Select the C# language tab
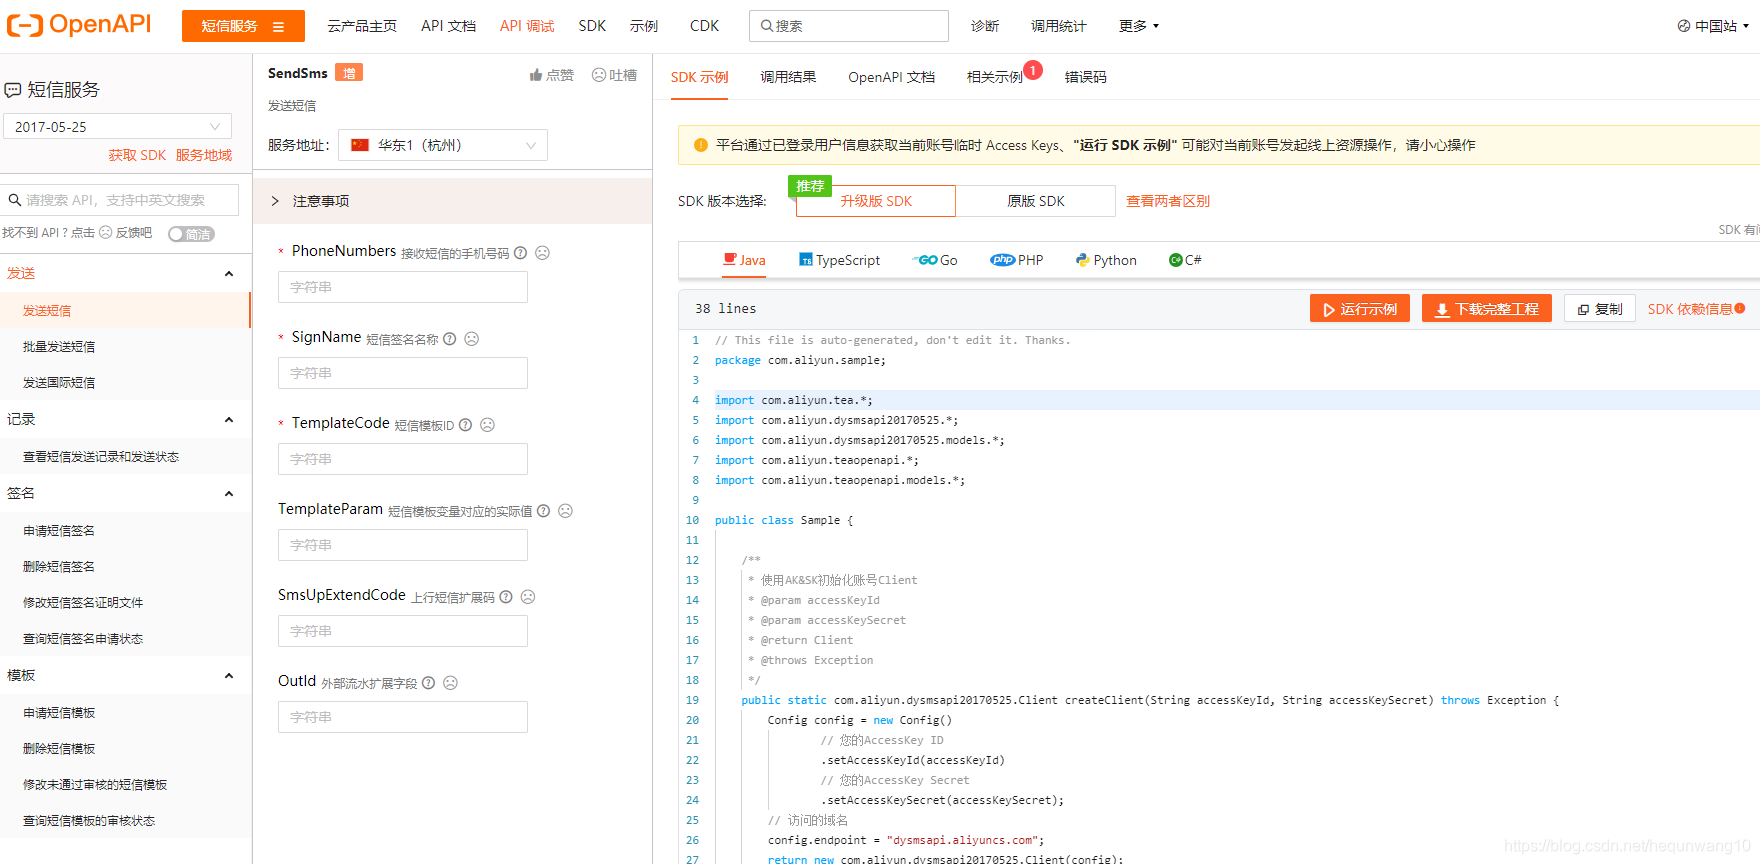This screenshot has height=864, width=1760. tap(1185, 260)
